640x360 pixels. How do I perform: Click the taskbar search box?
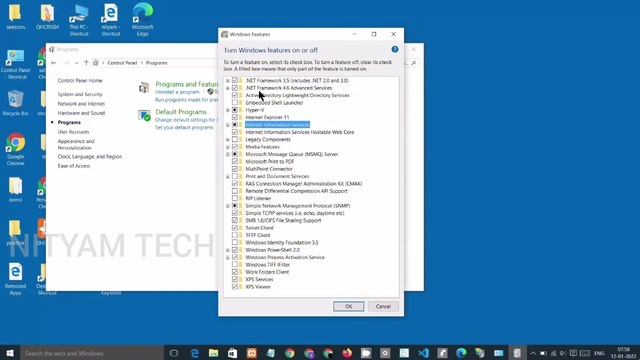pos(92,353)
